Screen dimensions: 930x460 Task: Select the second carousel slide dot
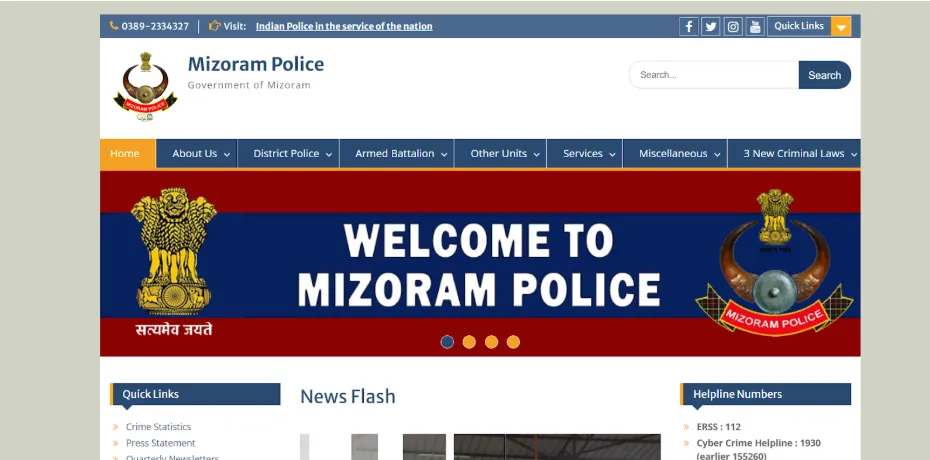[x=469, y=342]
